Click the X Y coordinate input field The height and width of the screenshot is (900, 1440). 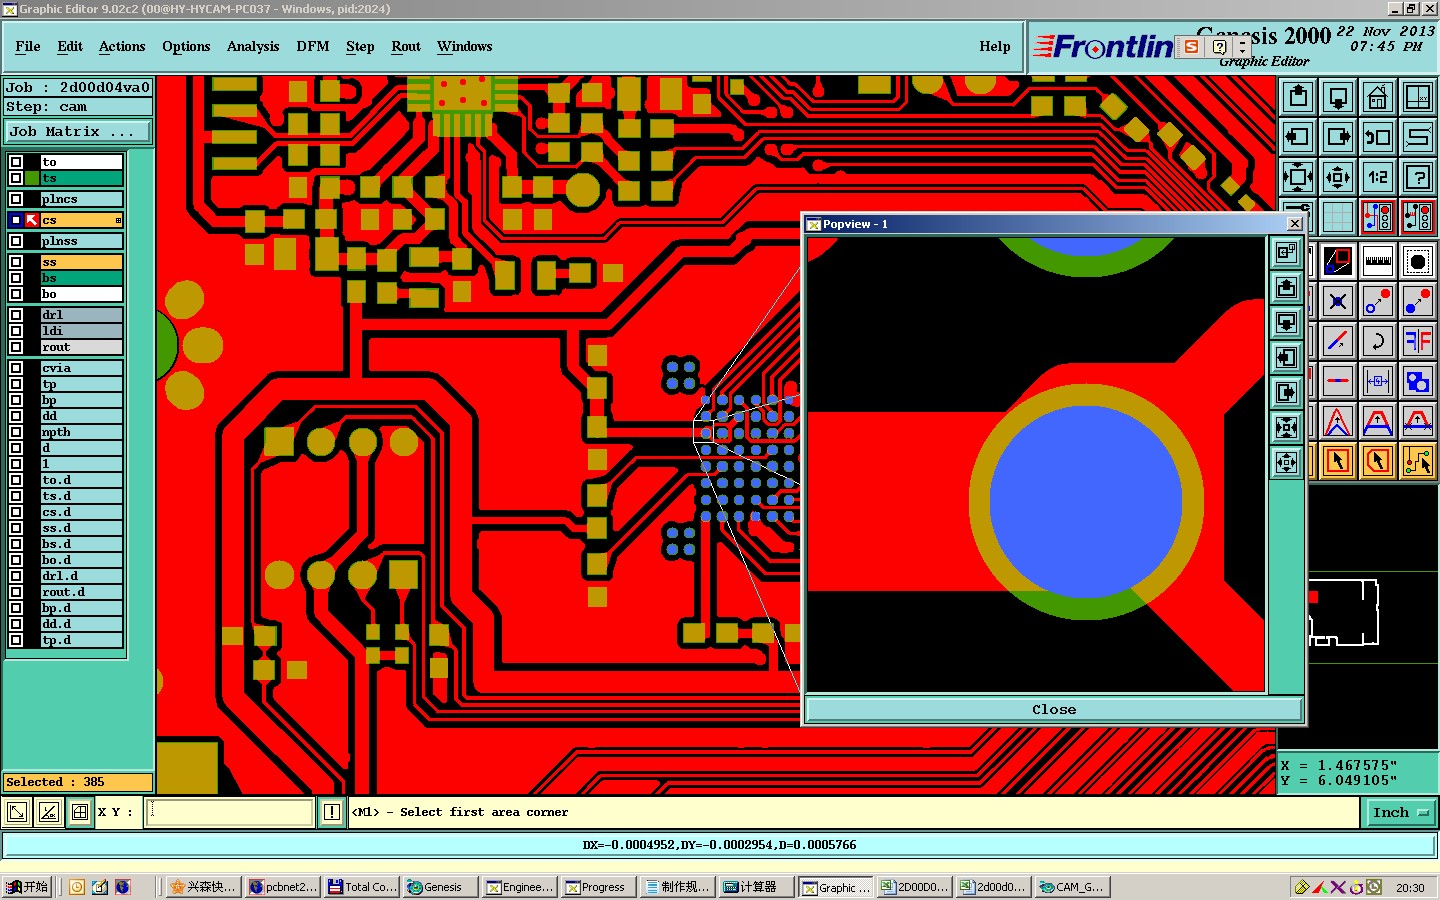[x=231, y=812]
